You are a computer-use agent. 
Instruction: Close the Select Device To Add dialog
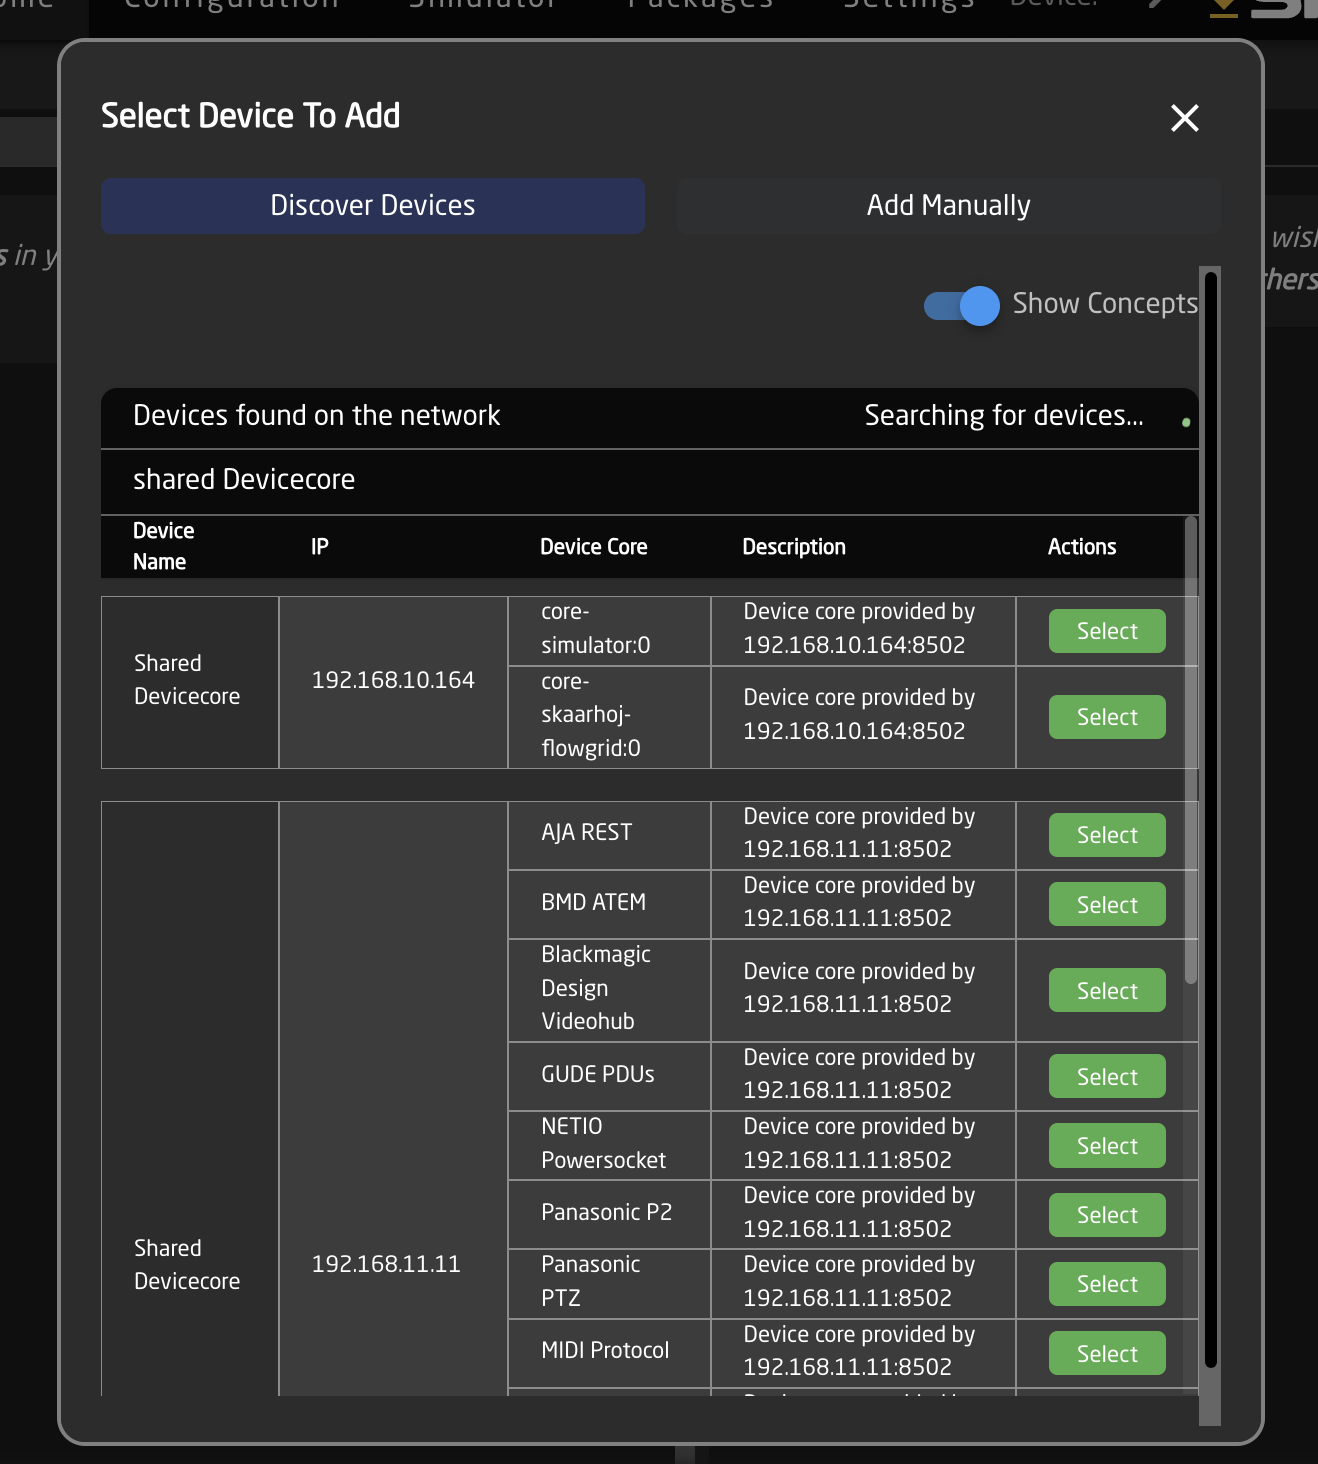[1184, 118]
